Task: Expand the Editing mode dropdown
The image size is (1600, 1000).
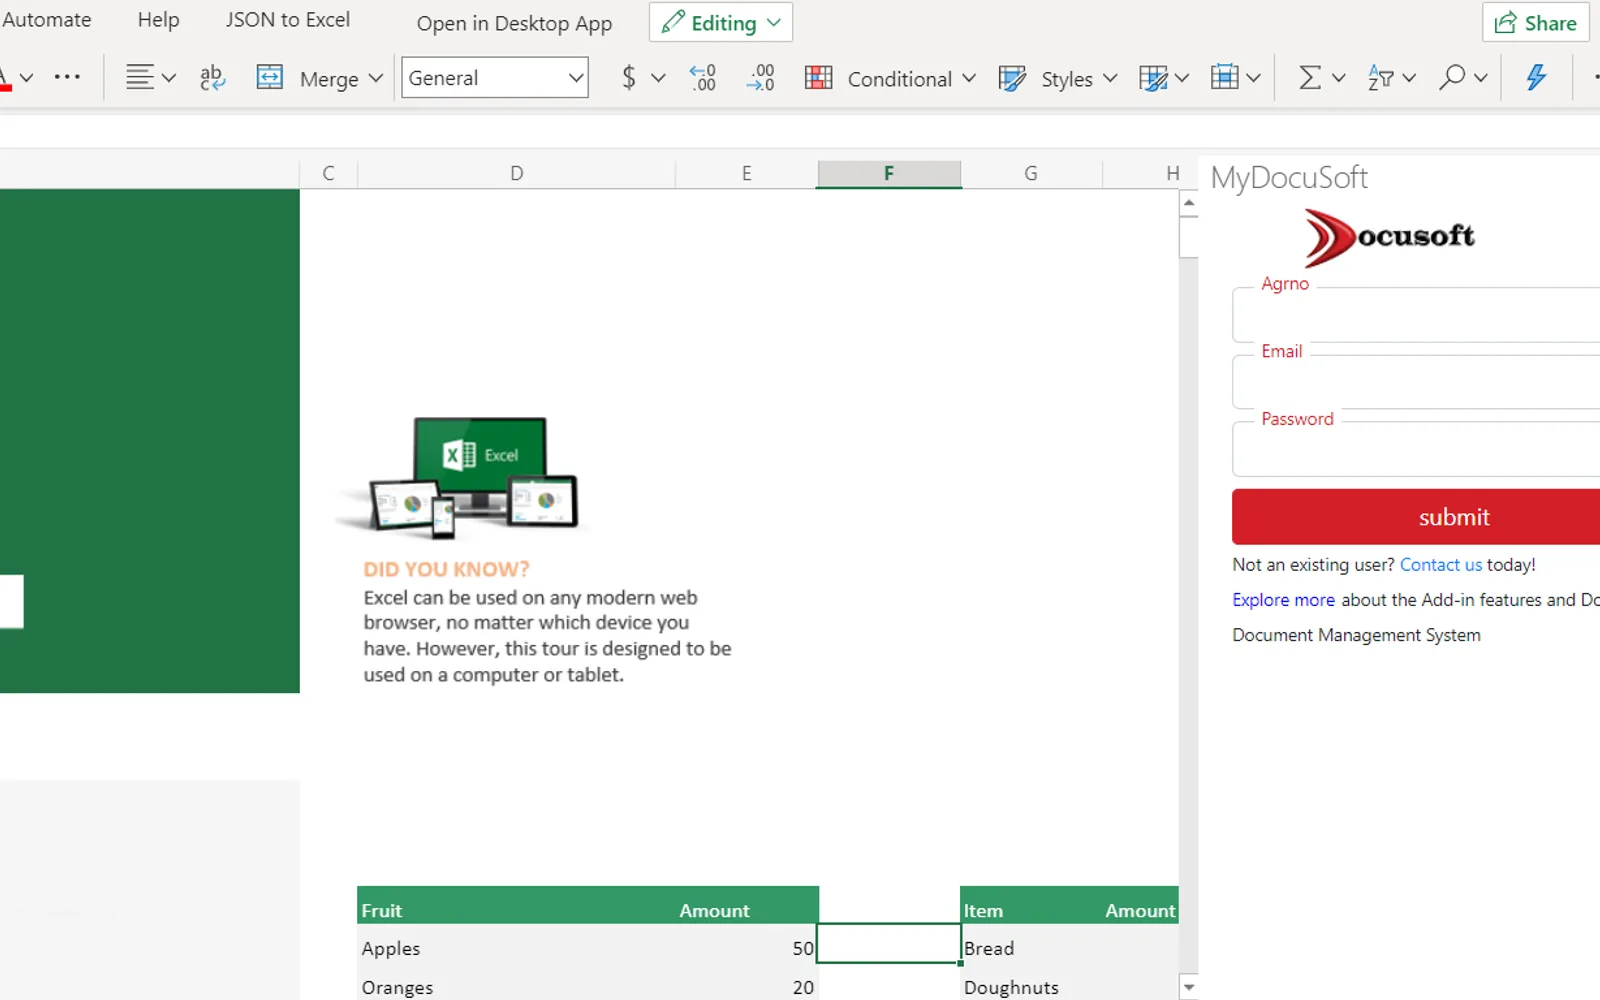Action: click(774, 22)
